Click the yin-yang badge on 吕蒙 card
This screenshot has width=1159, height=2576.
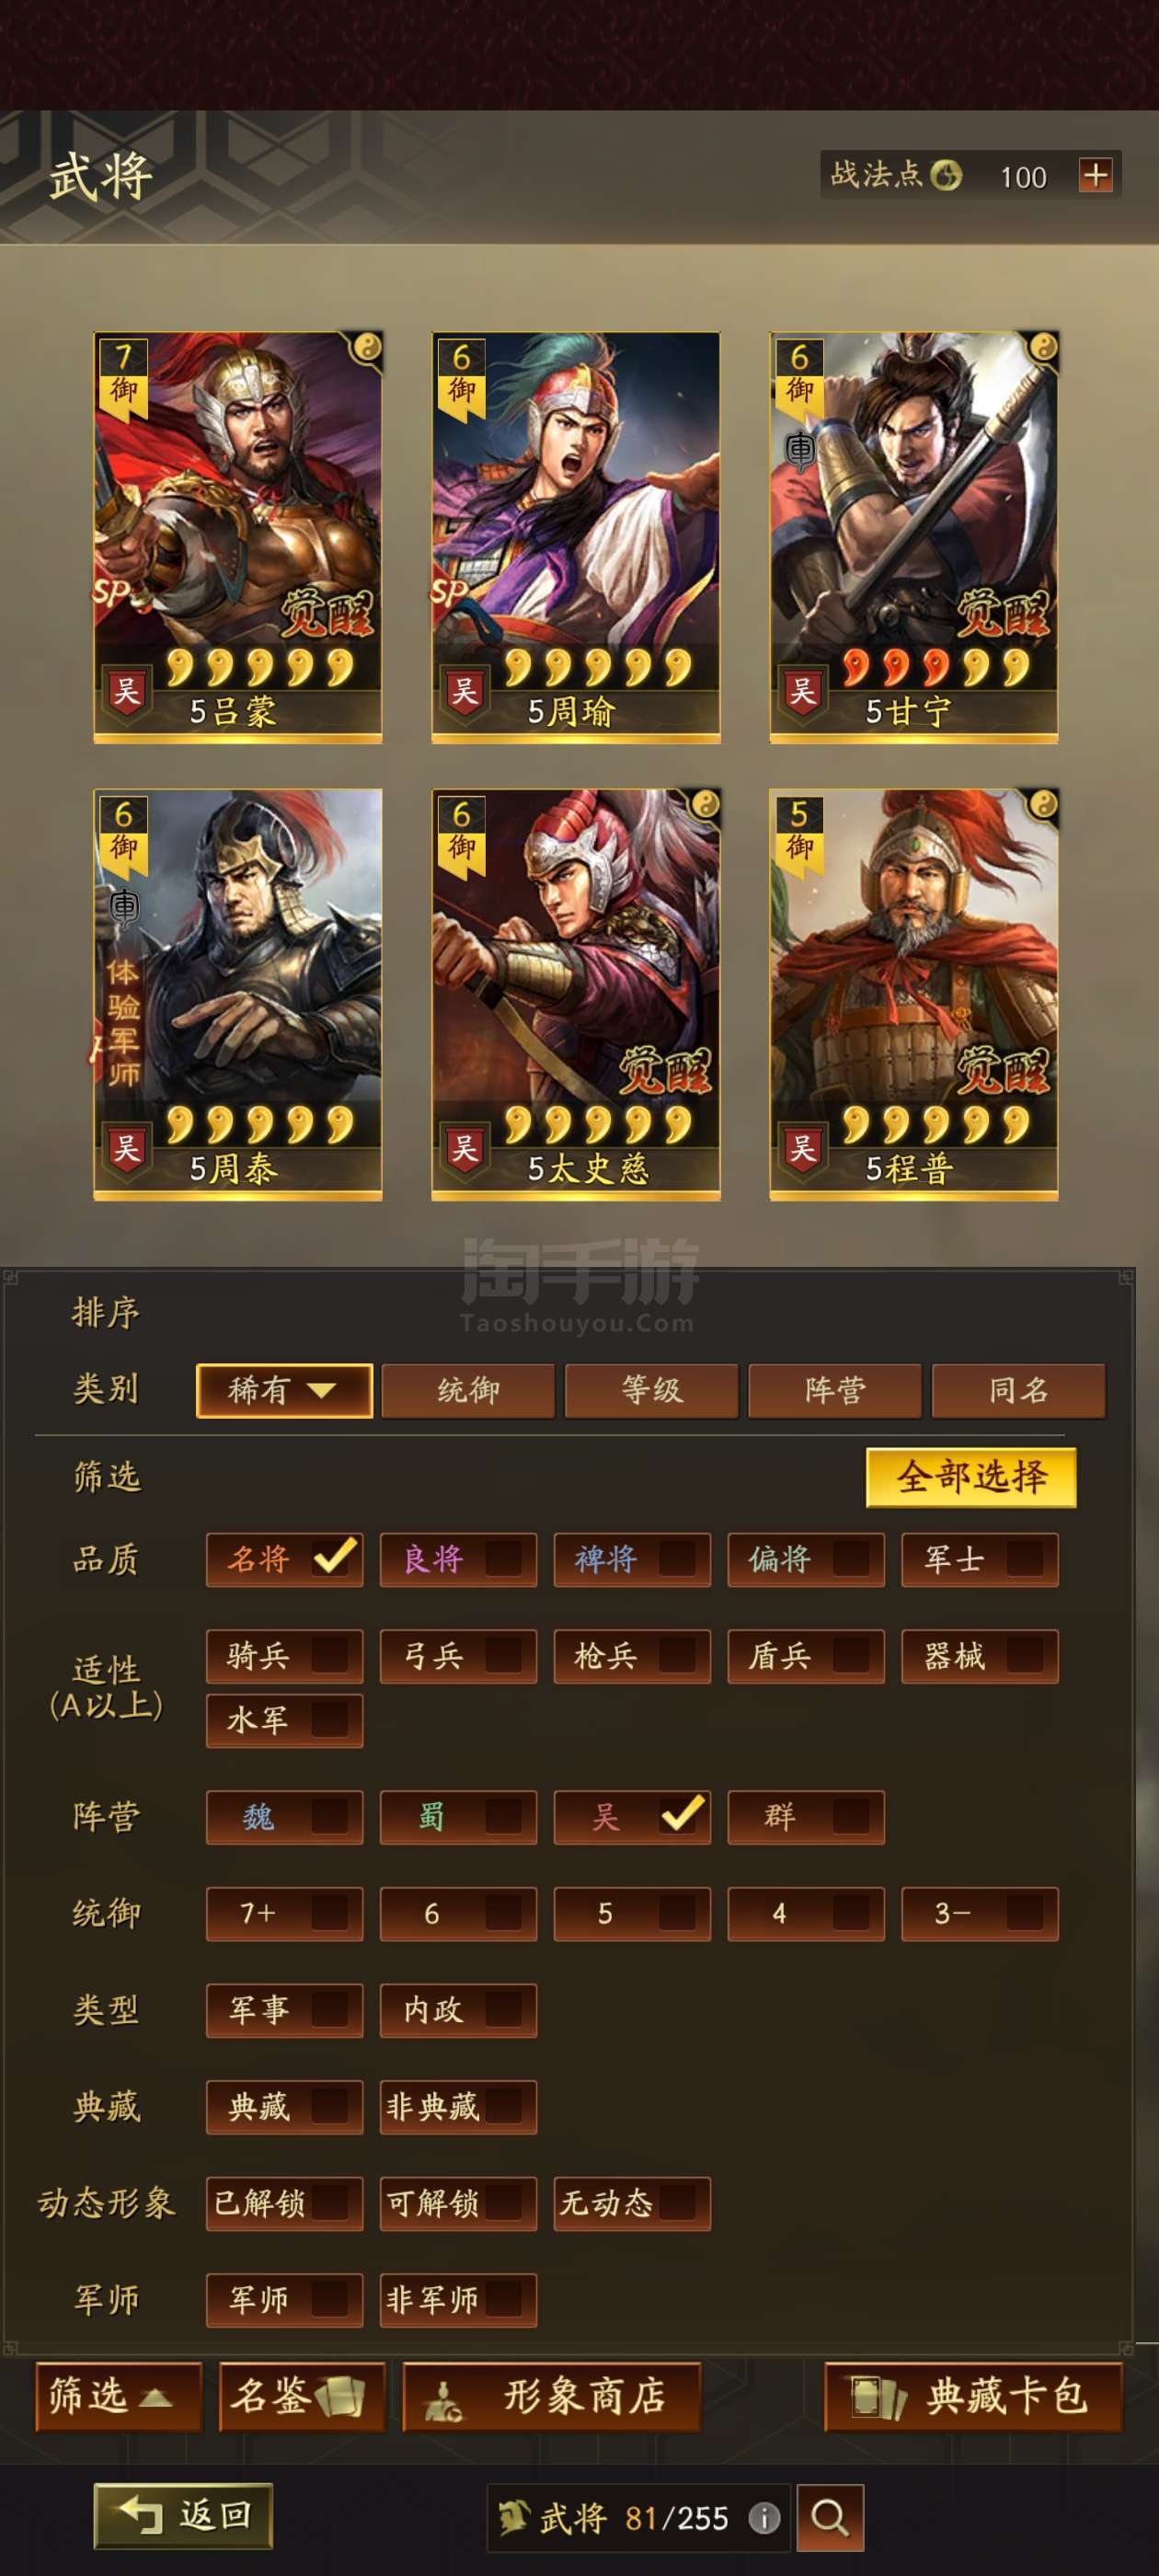click(x=367, y=347)
